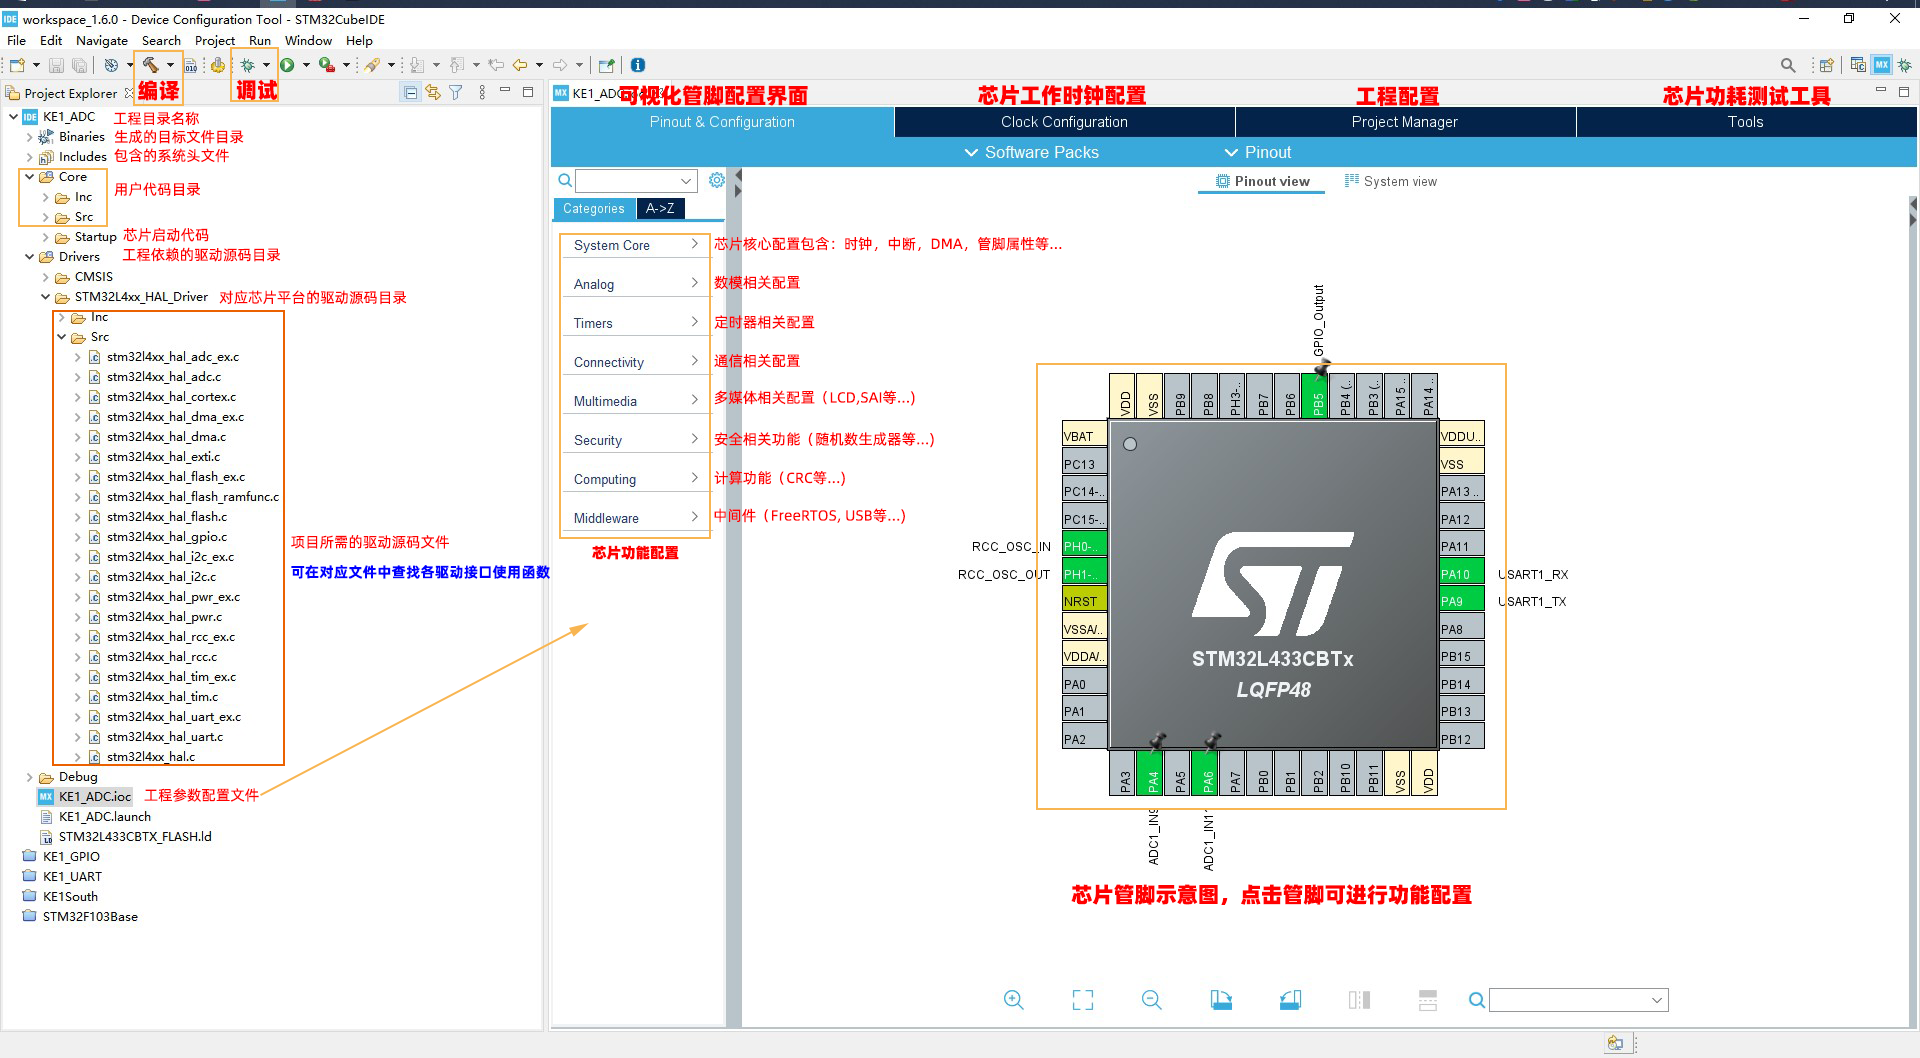This screenshot has width=1920, height=1058.
Task: Open the Navigate menu
Action: 102,40
